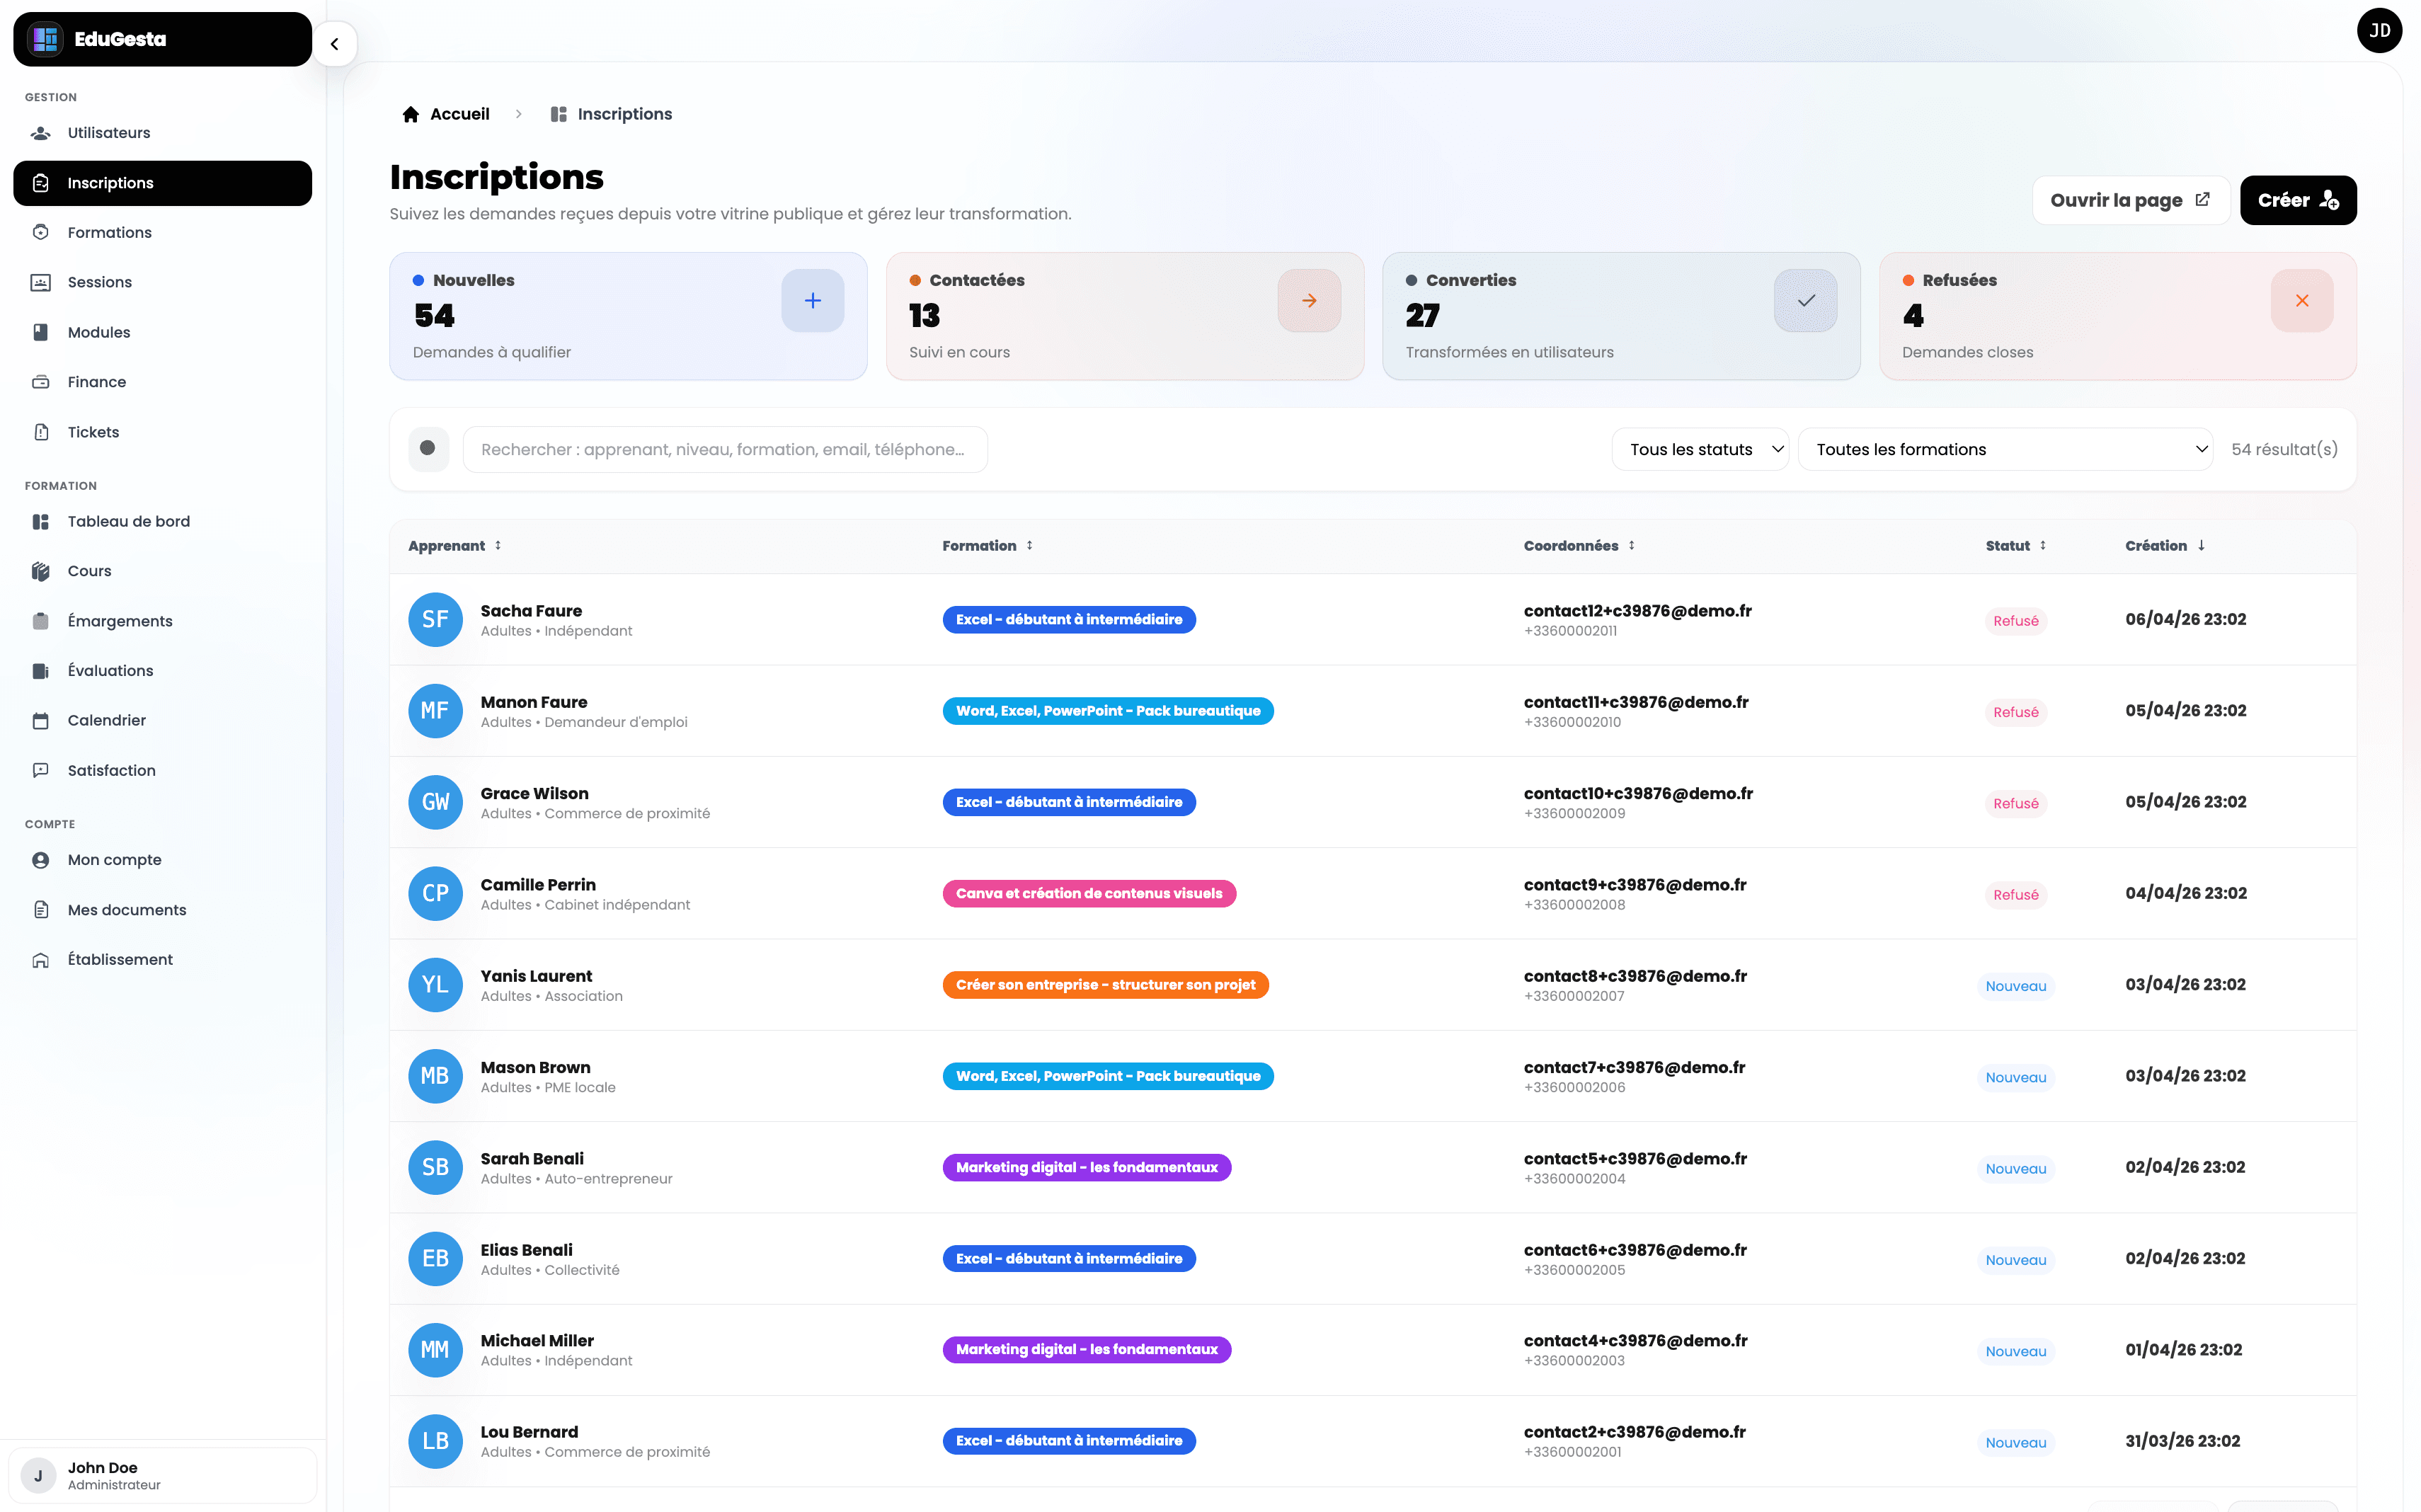Click the home icon in breadcrumb
Viewport: 2421px width, 1512px height.
(x=410, y=114)
